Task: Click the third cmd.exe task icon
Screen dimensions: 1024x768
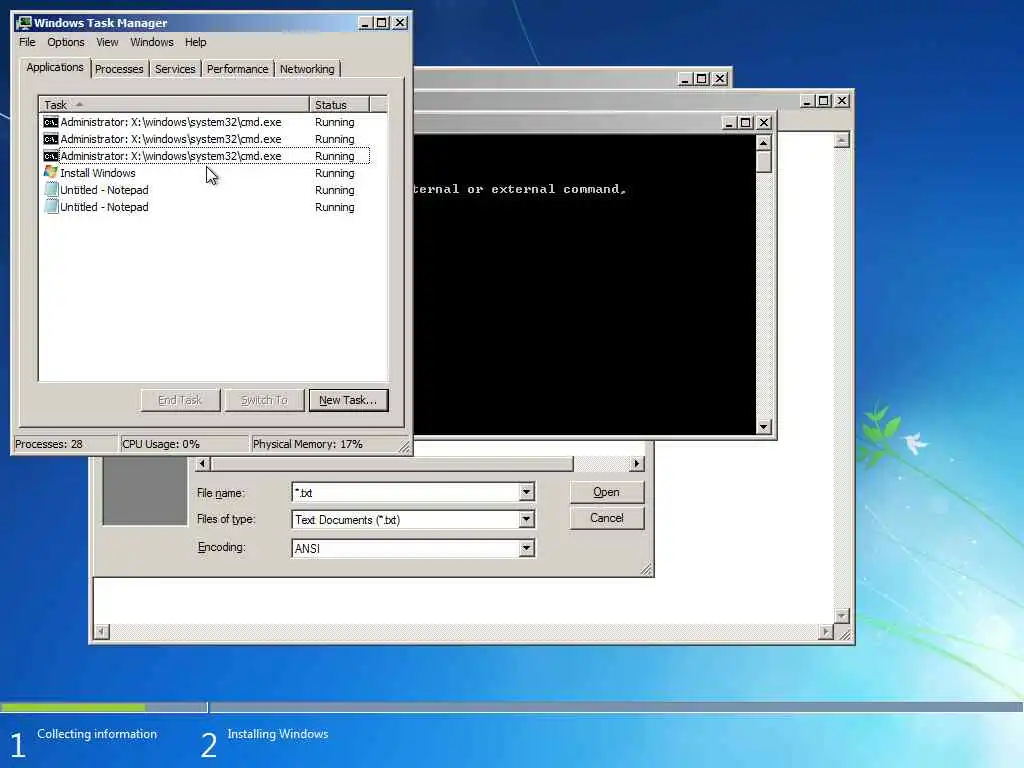Action: coord(50,156)
